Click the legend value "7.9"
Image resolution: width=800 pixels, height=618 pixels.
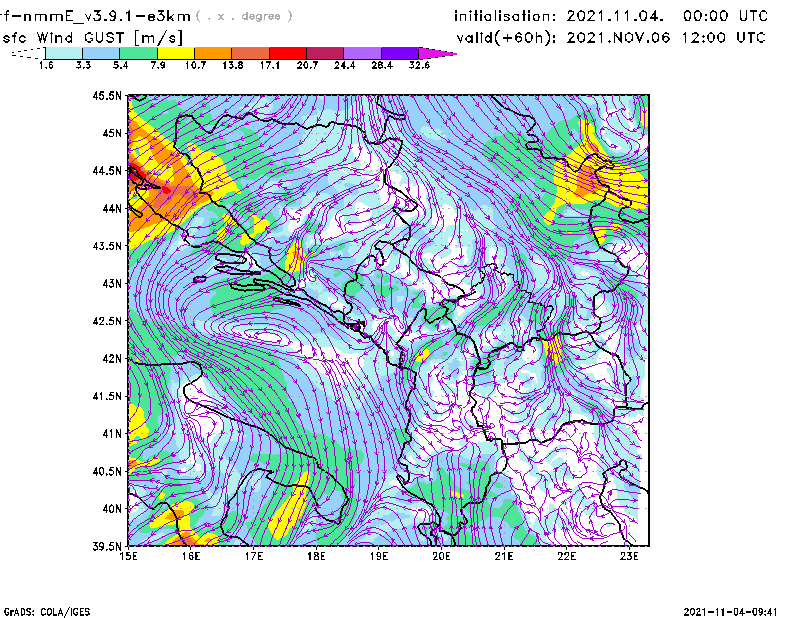[158, 65]
